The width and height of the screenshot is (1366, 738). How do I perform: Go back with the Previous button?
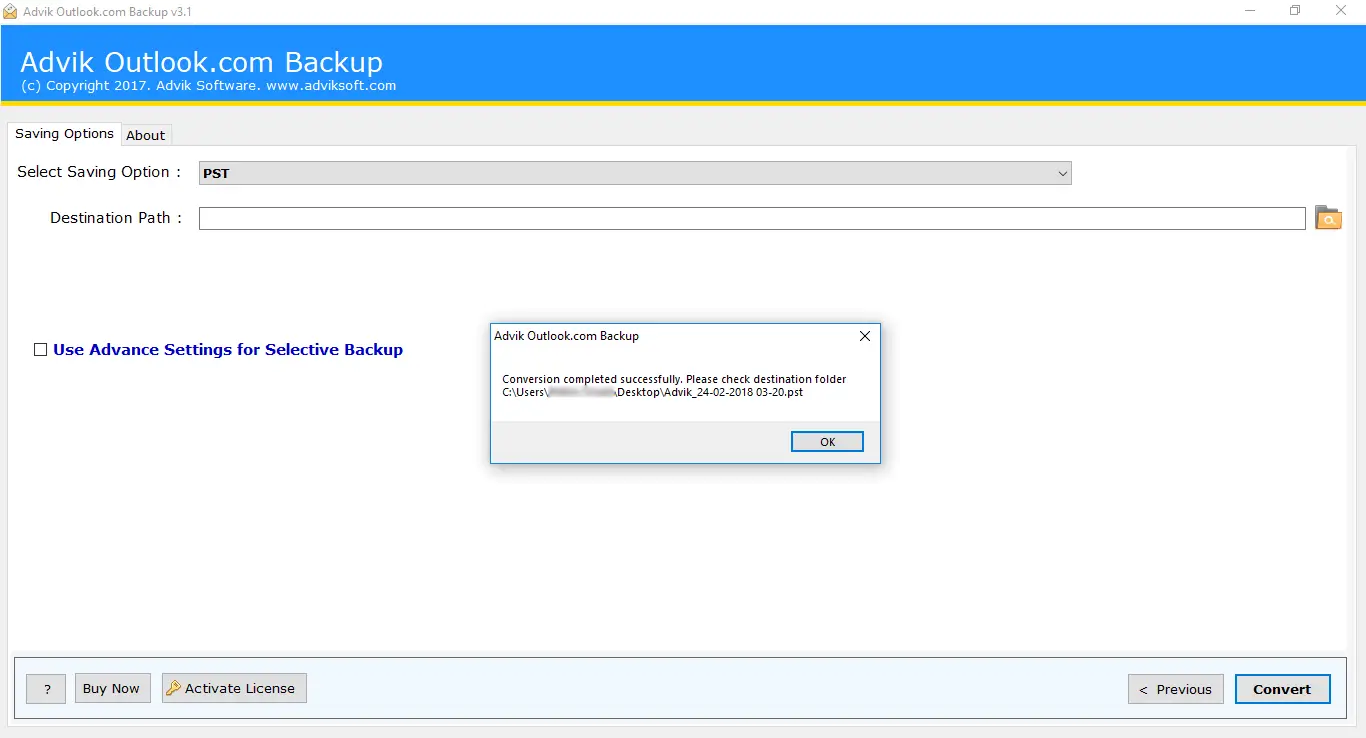[x=1175, y=689]
